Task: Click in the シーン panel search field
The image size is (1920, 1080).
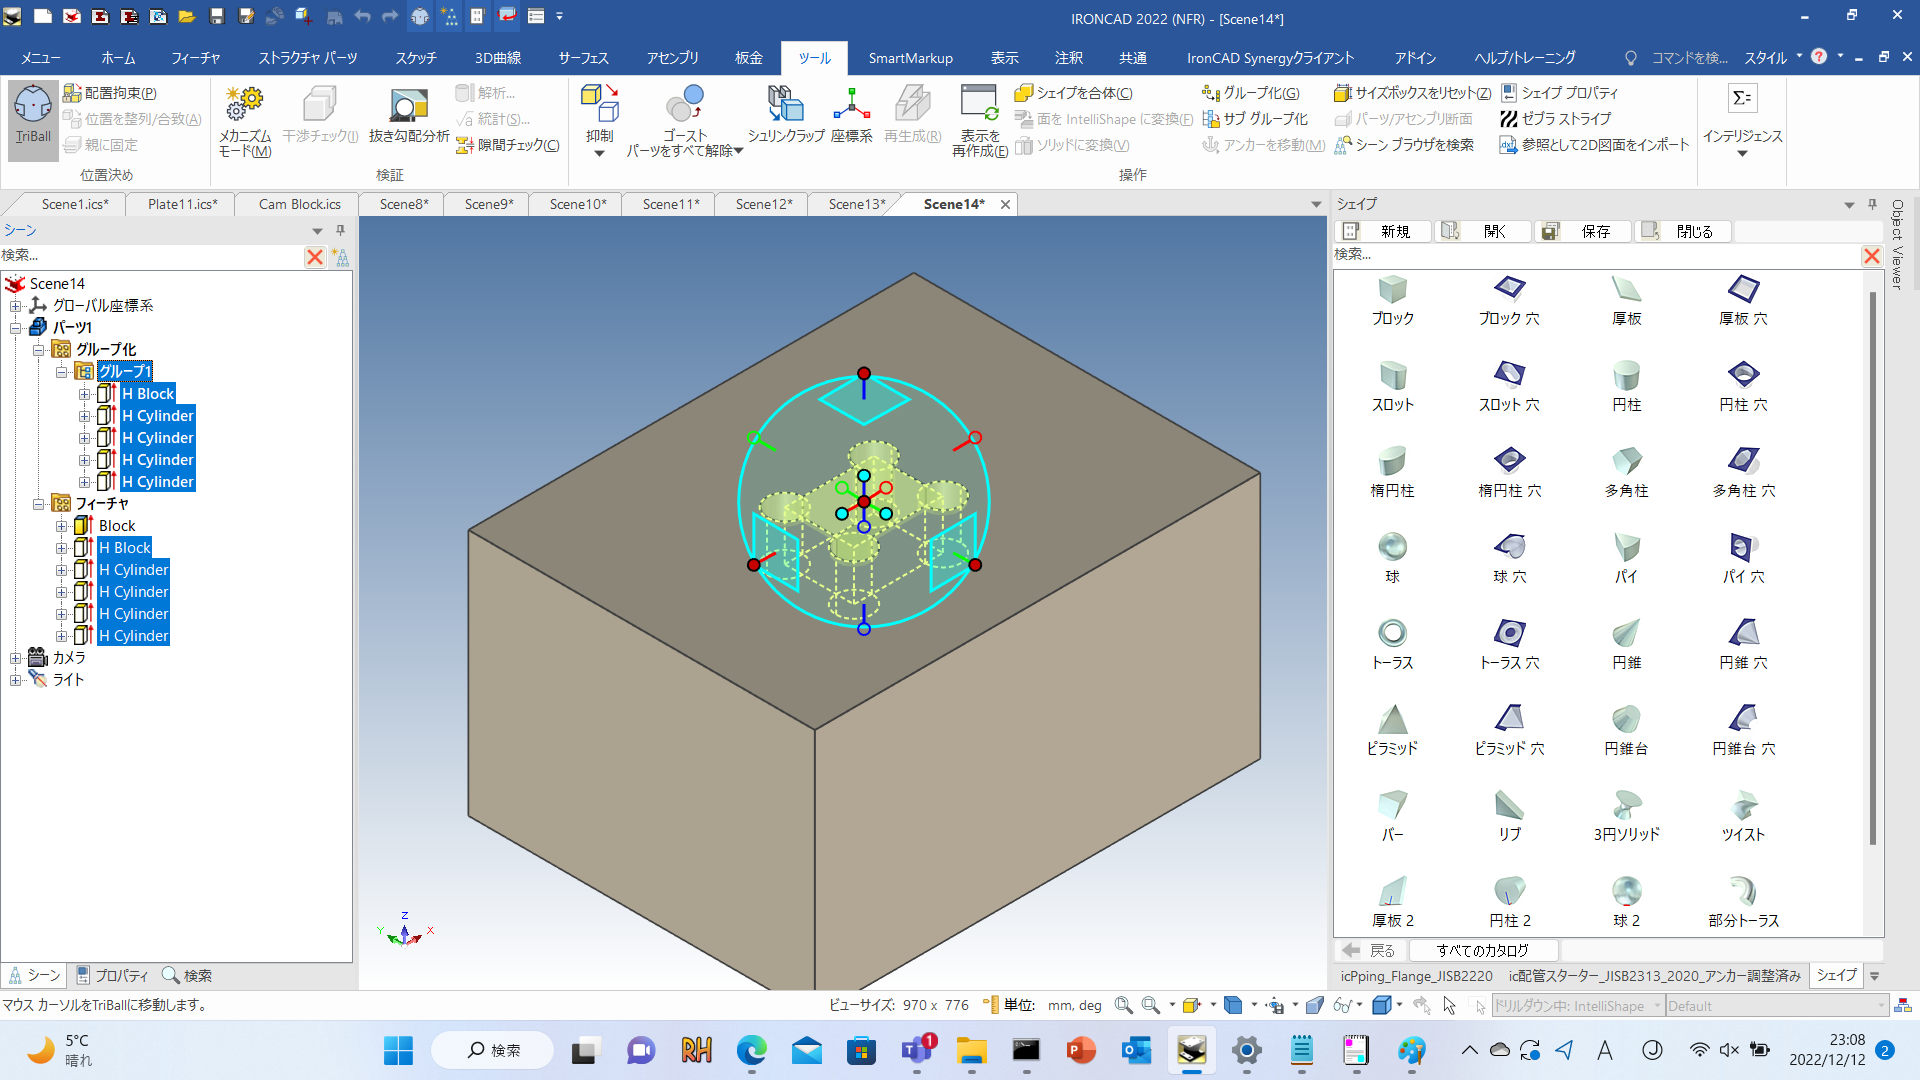Action: pos(150,256)
